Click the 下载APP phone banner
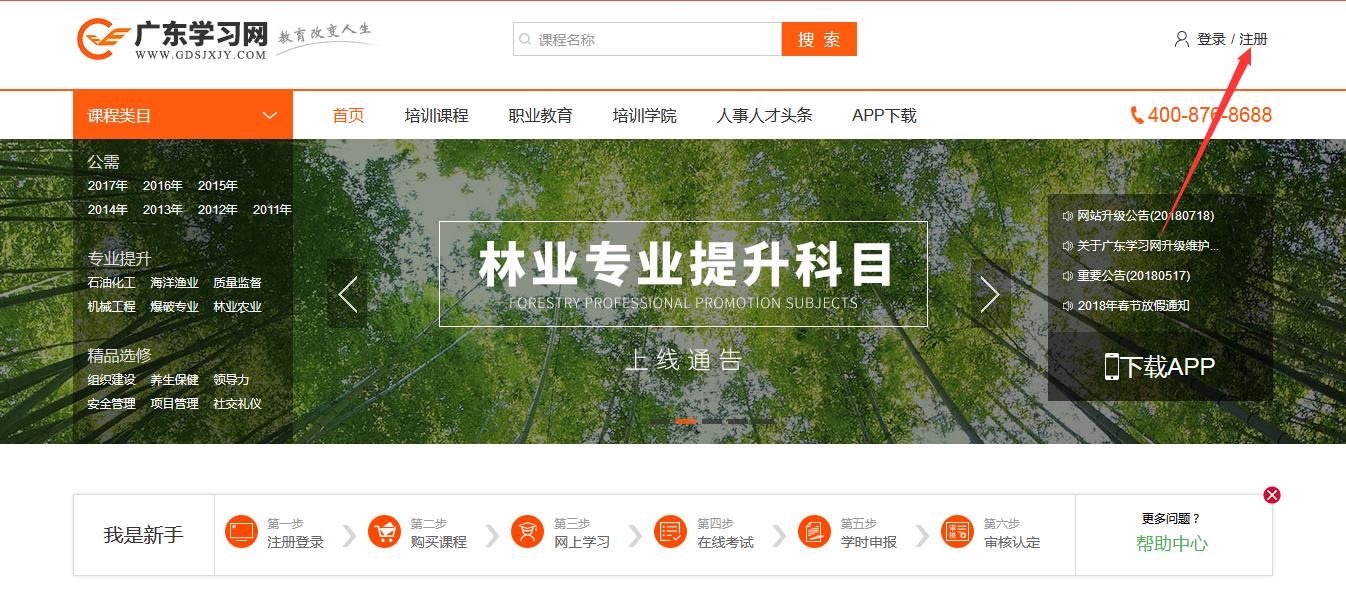Viewport: 1346px width, 606px height. 1160,367
